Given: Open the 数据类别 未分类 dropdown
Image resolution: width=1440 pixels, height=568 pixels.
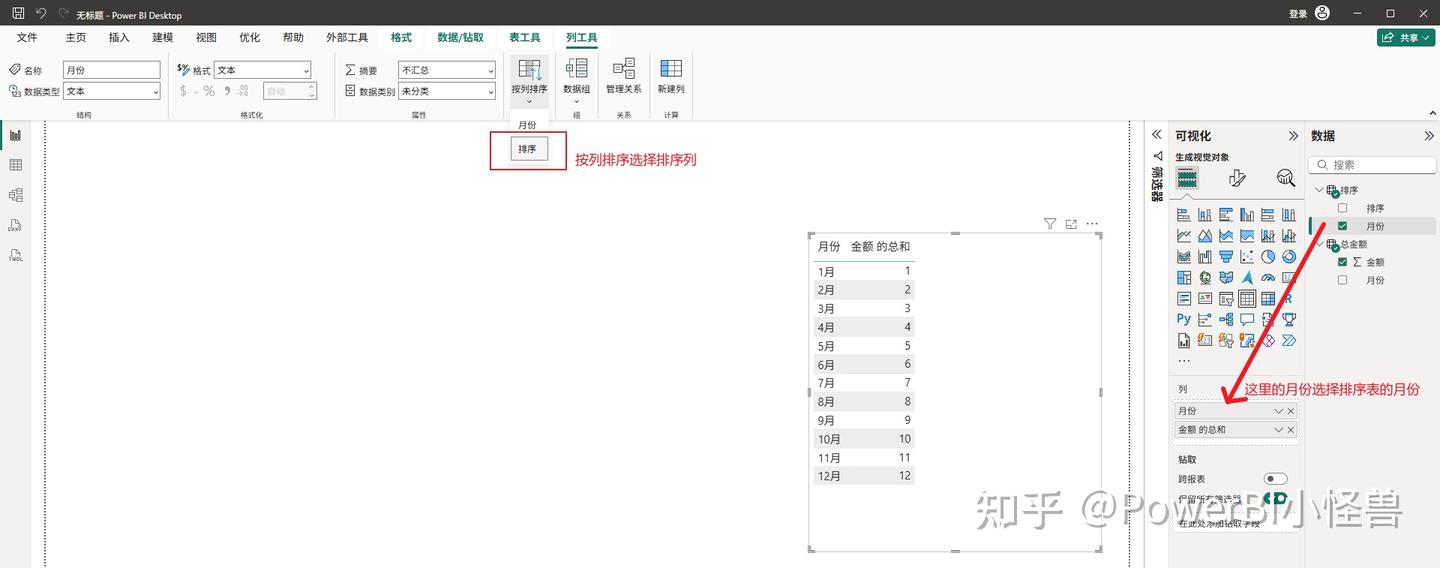Looking at the screenshot, I should point(447,91).
